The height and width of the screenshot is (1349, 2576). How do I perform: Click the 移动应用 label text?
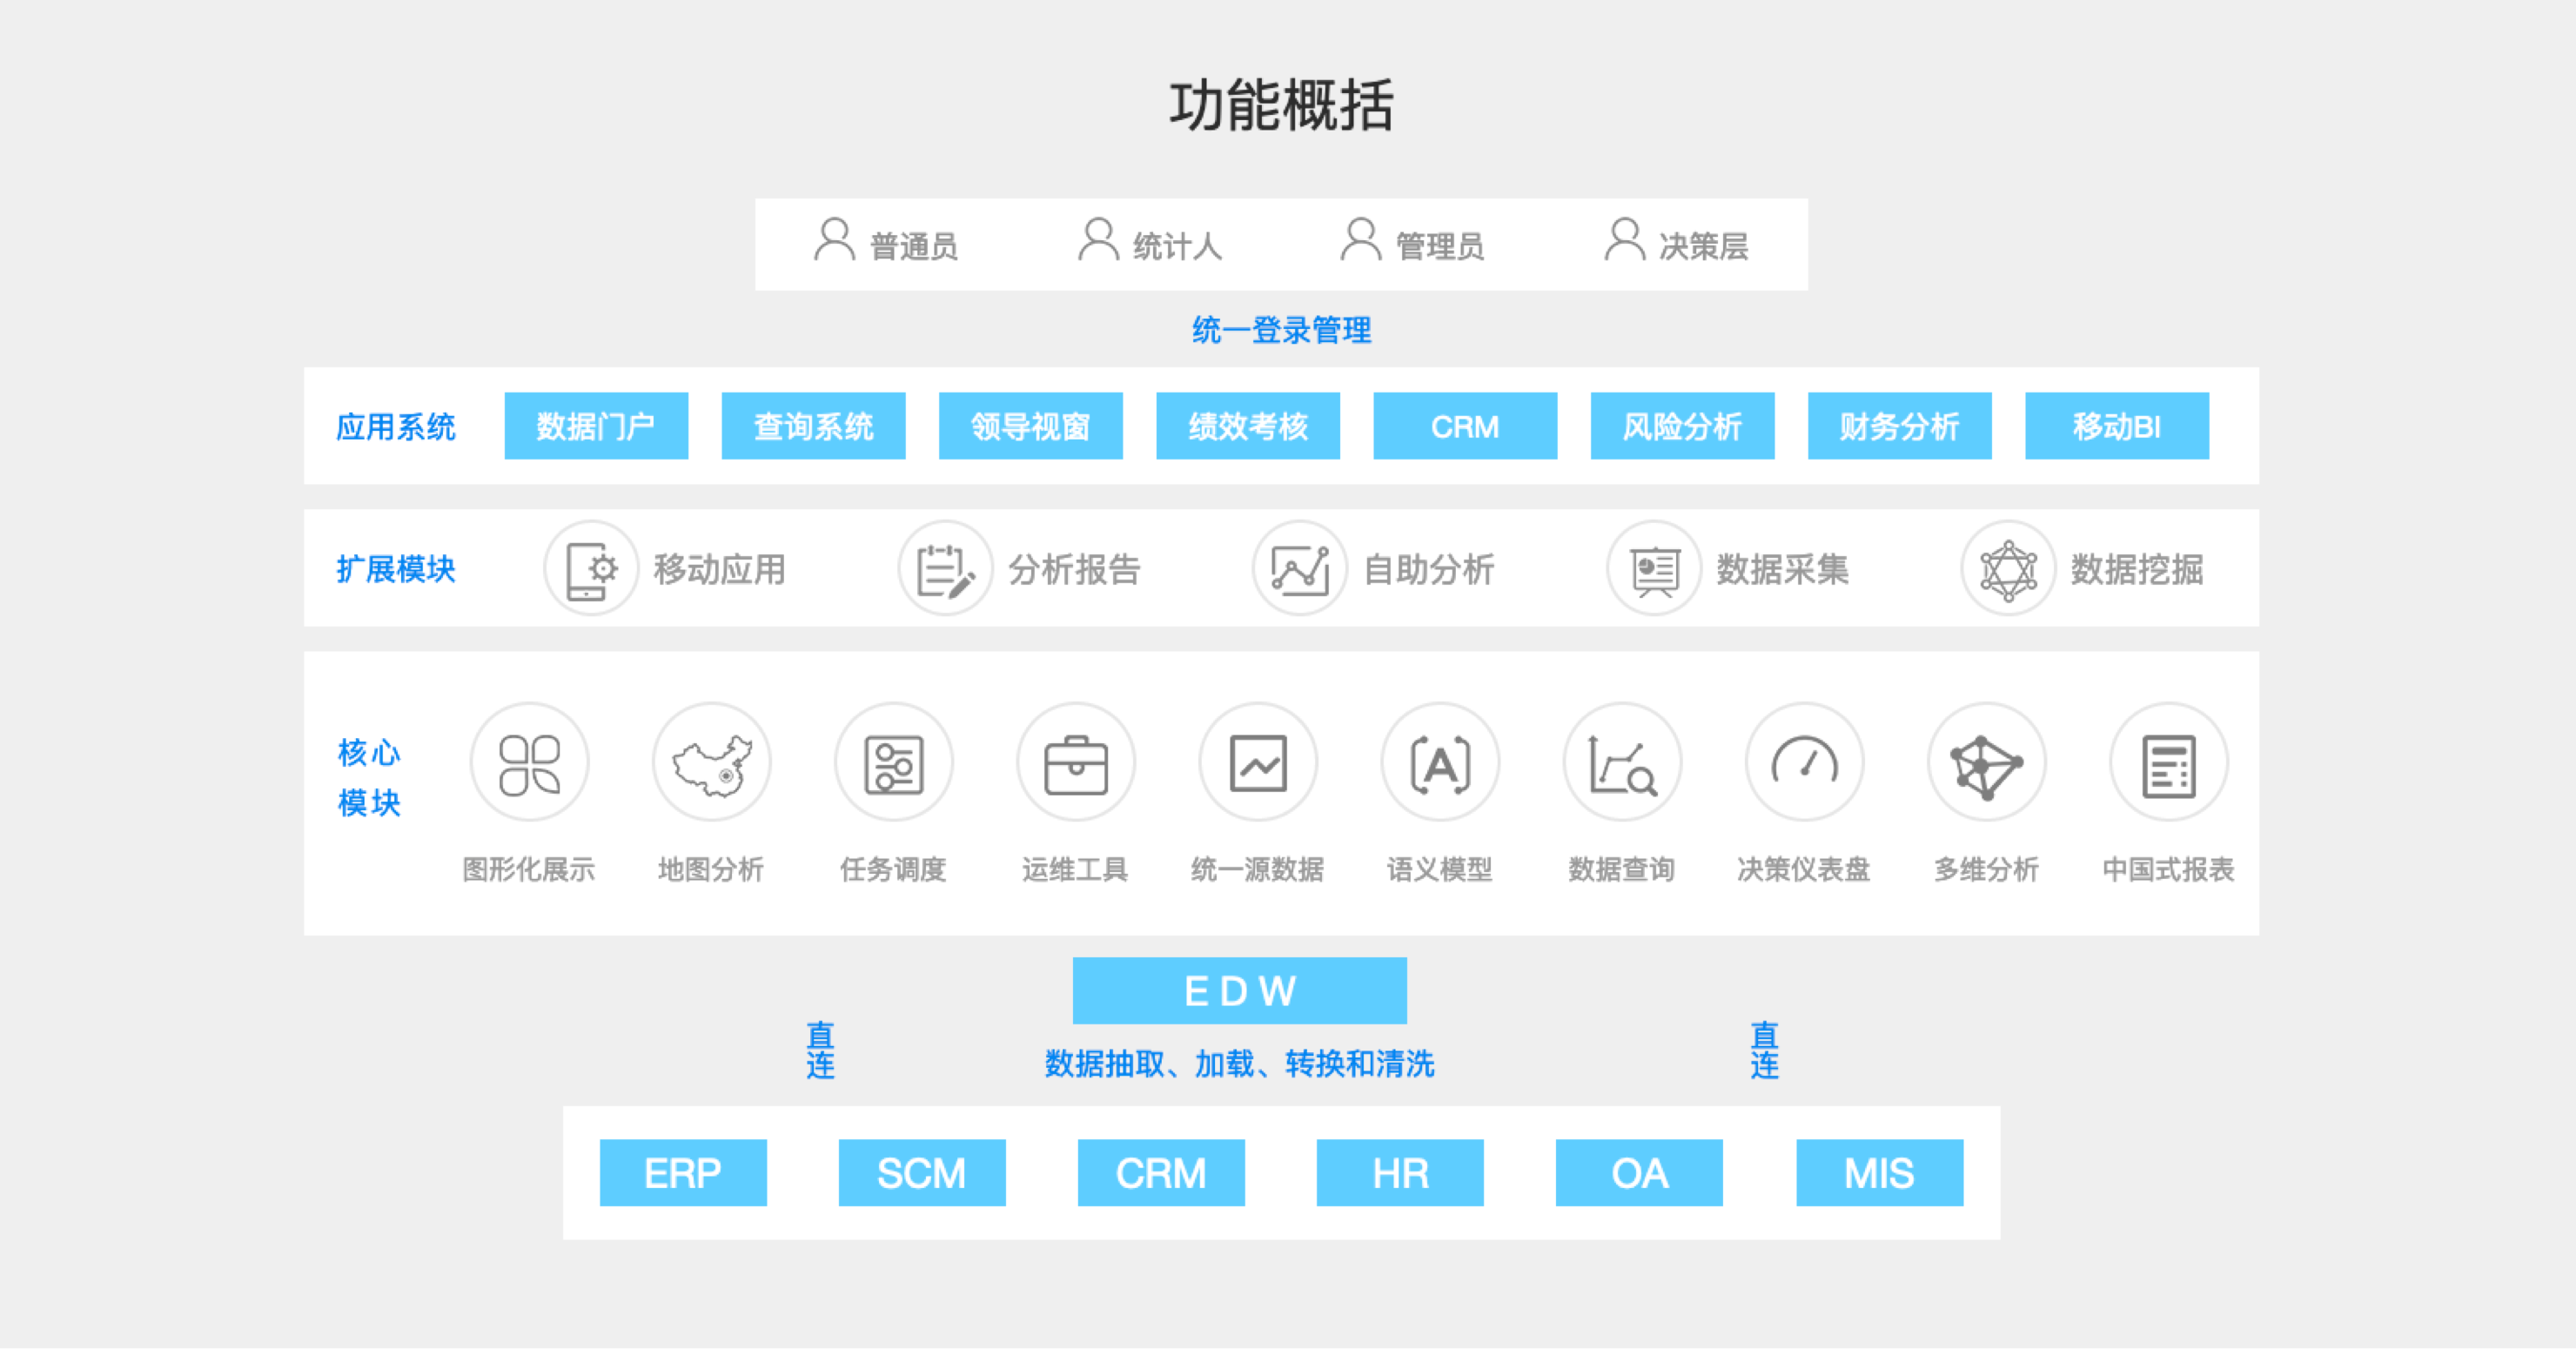(x=720, y=569)
